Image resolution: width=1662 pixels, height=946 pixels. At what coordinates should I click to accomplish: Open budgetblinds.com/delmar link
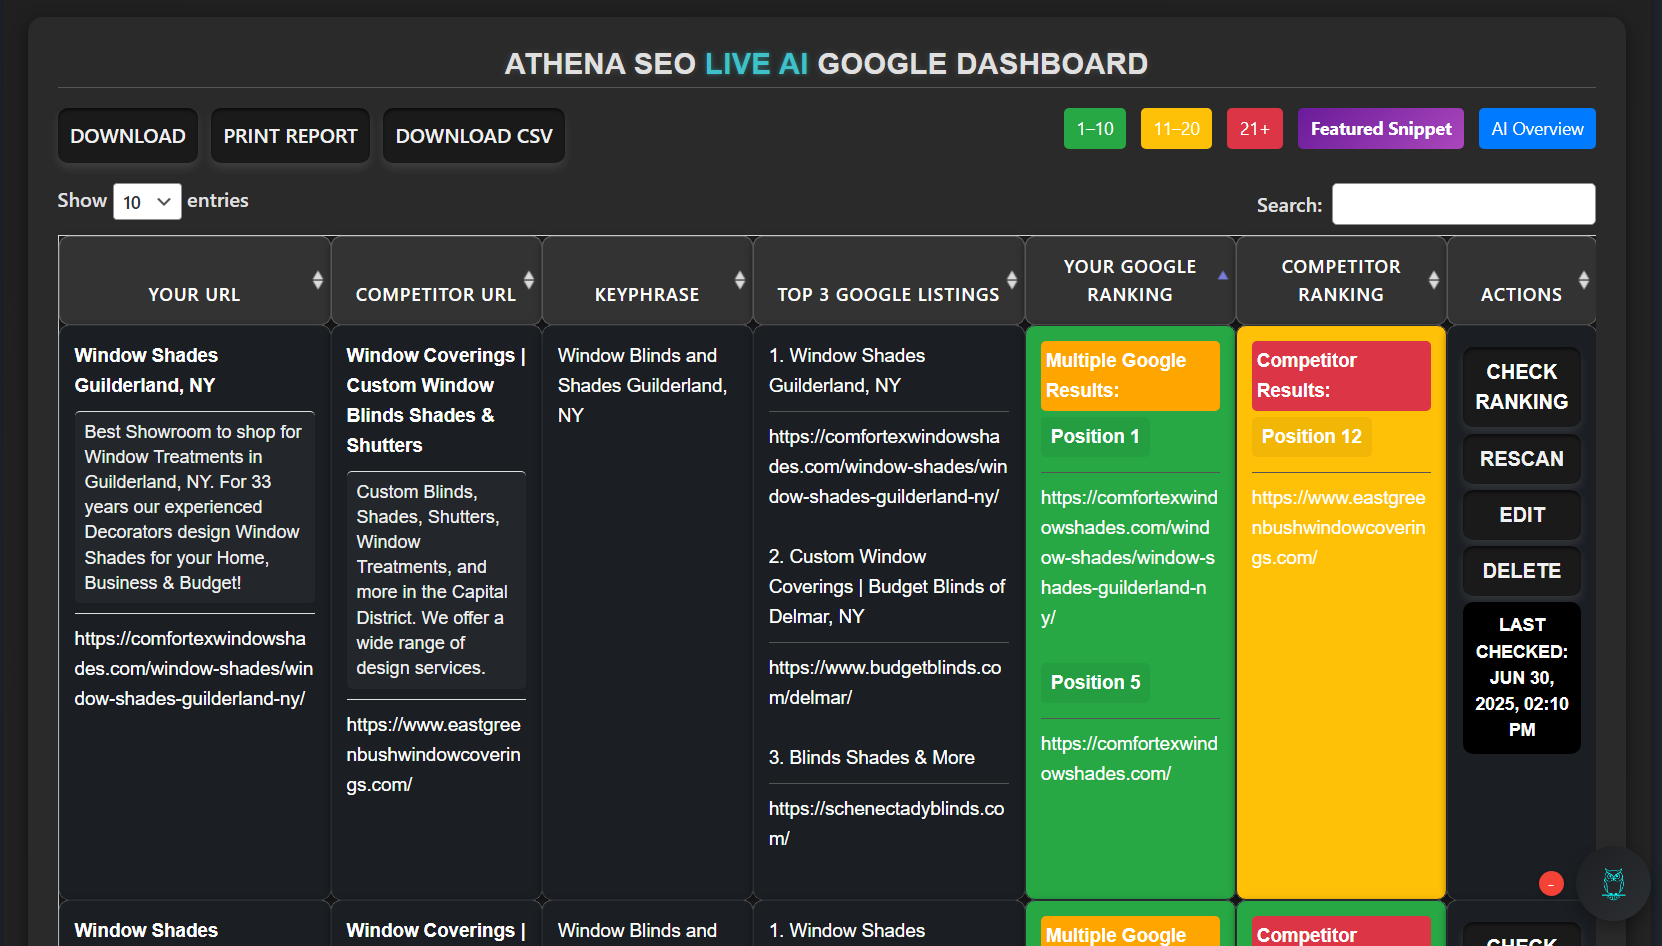coord(885,683)
